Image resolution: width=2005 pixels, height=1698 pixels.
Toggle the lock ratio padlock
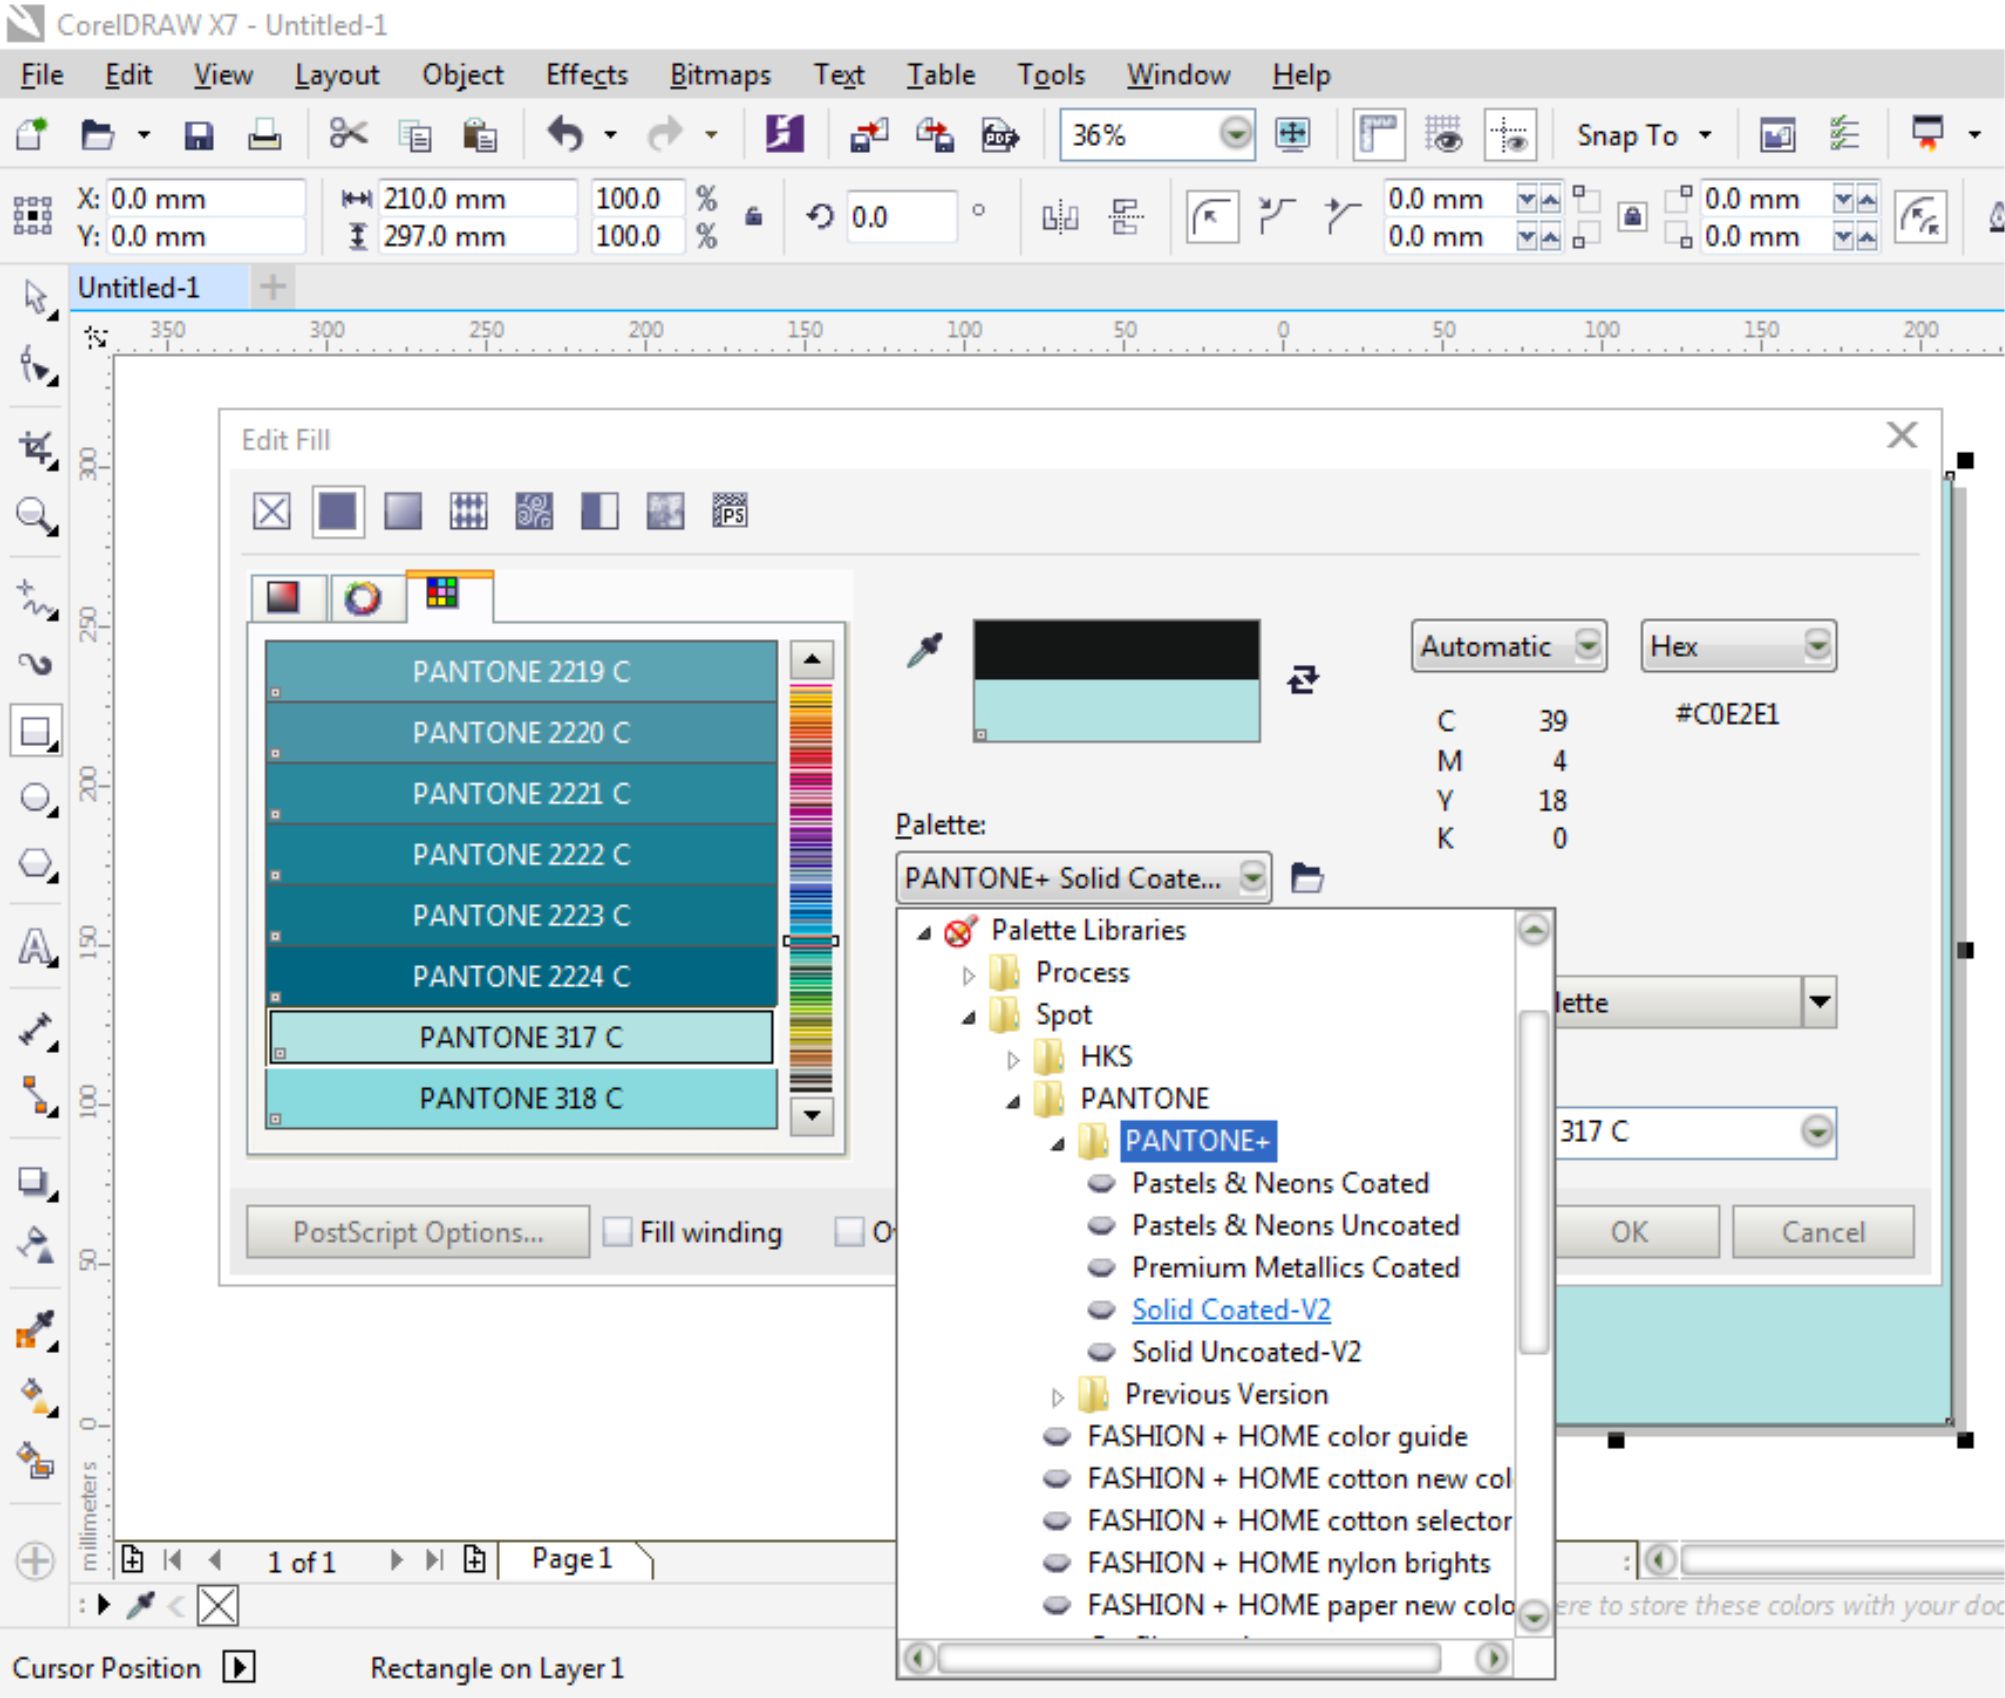(754, 216)
